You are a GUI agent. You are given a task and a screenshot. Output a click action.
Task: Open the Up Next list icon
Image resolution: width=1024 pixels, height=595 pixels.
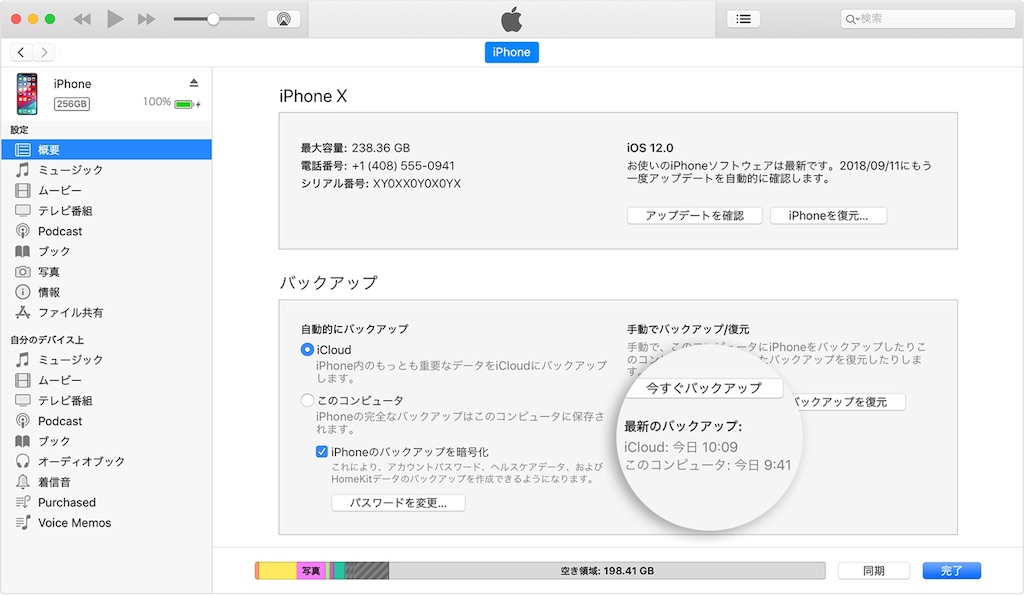(743, 19)
